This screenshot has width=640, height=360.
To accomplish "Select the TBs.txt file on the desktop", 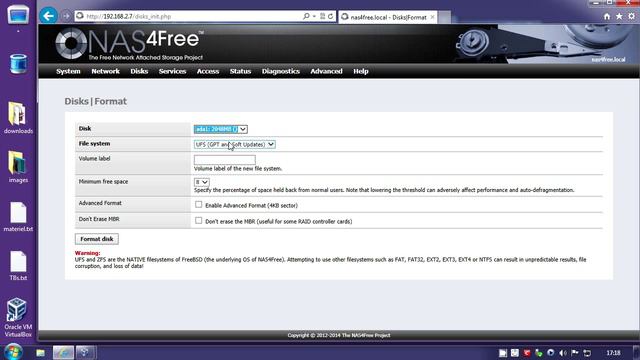I will point(18,265).
